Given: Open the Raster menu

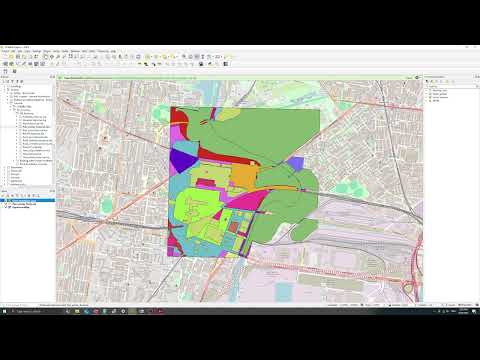Looking at the screenshot, I should pyautogui.click(x=65, y=51).
